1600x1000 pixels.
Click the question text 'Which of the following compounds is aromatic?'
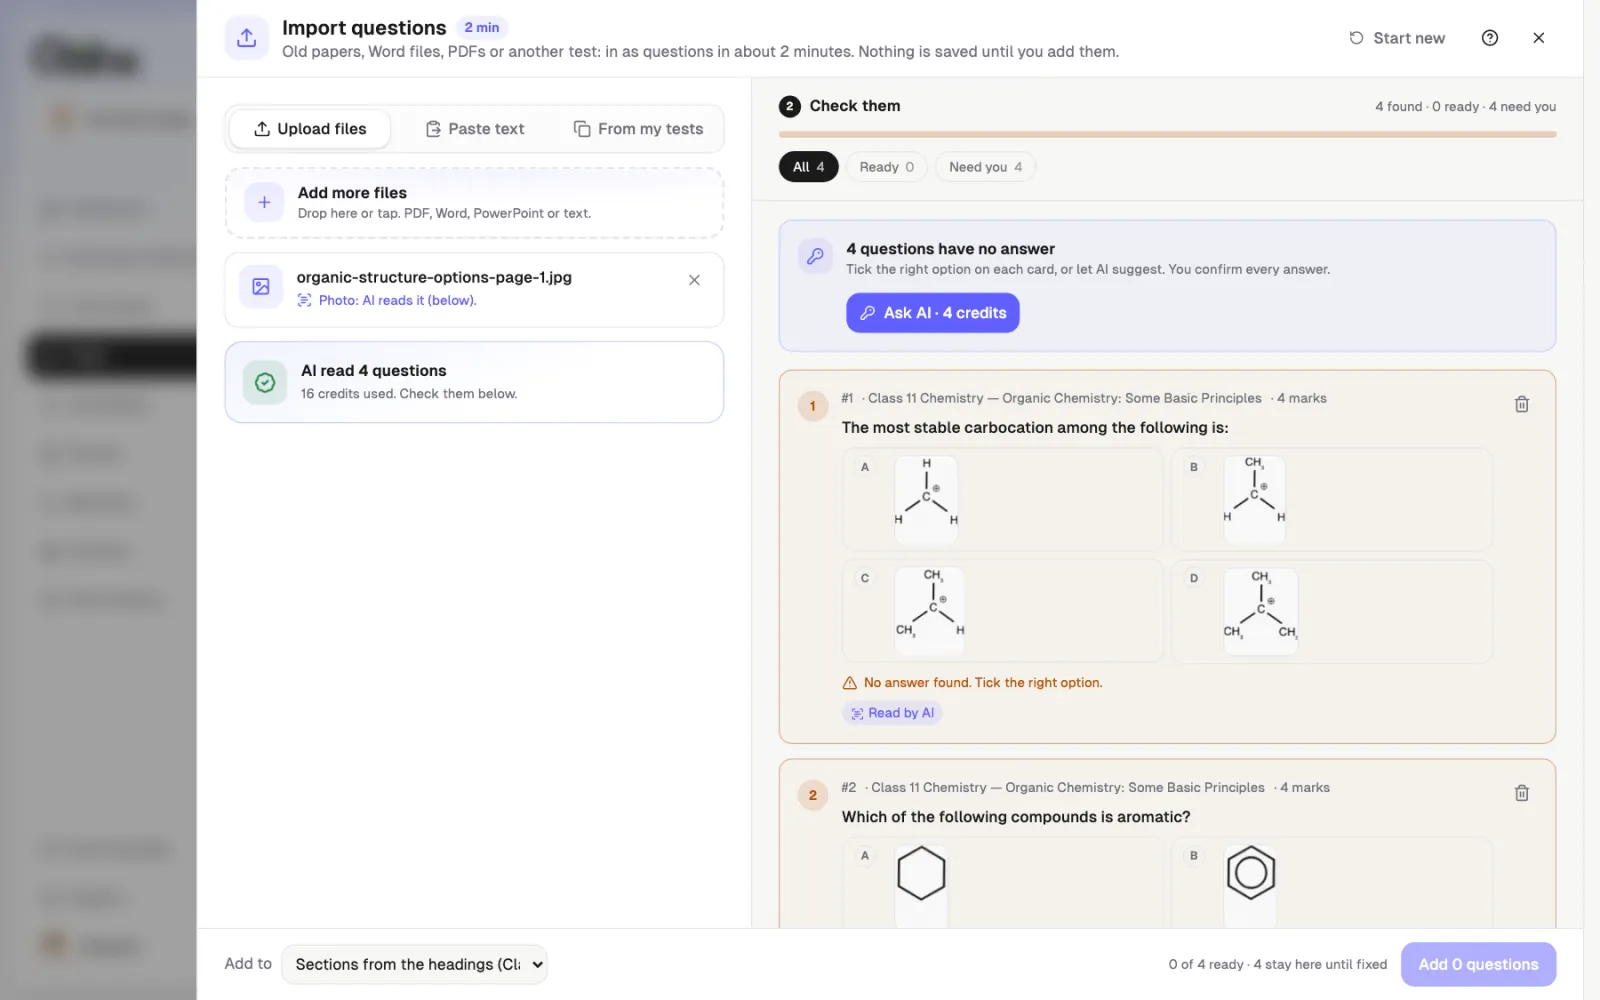(1016, 817)
